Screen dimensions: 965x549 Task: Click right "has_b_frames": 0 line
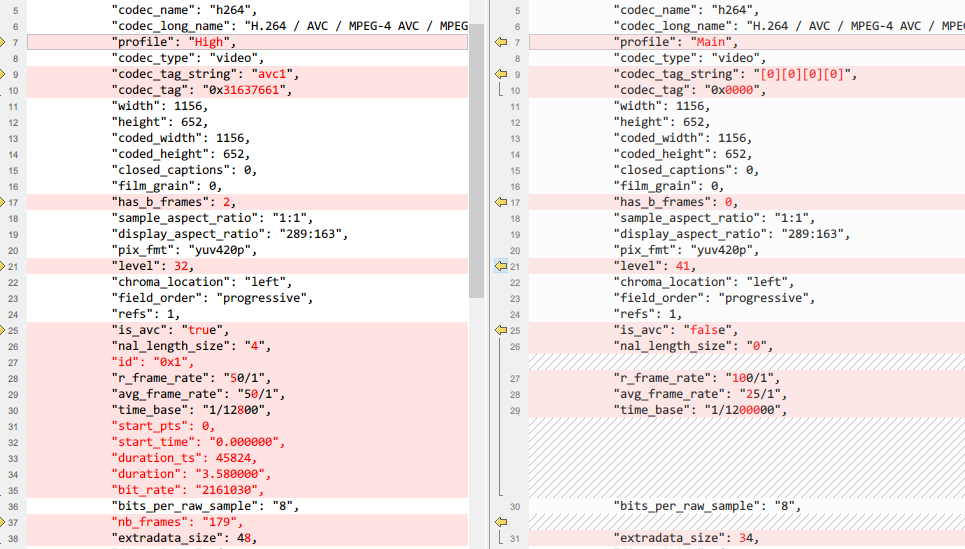point(747,202)
